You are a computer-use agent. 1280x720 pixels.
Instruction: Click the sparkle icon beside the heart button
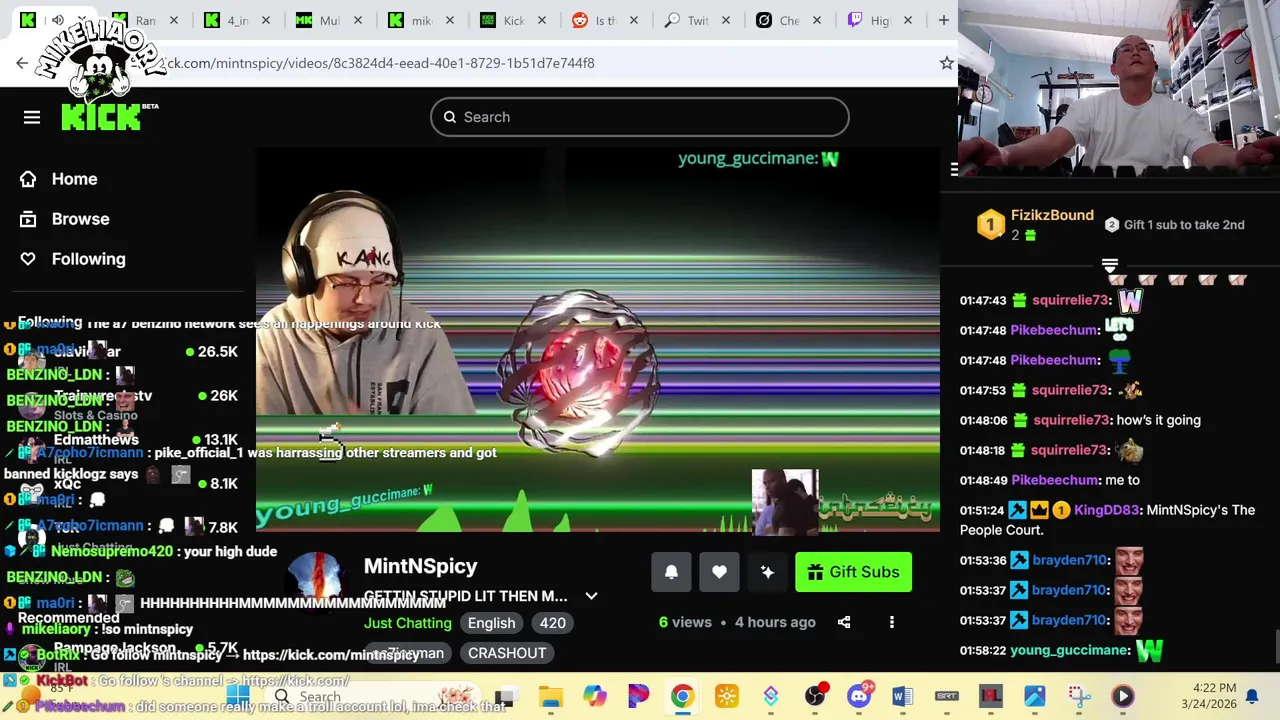(x=767, y=572)
